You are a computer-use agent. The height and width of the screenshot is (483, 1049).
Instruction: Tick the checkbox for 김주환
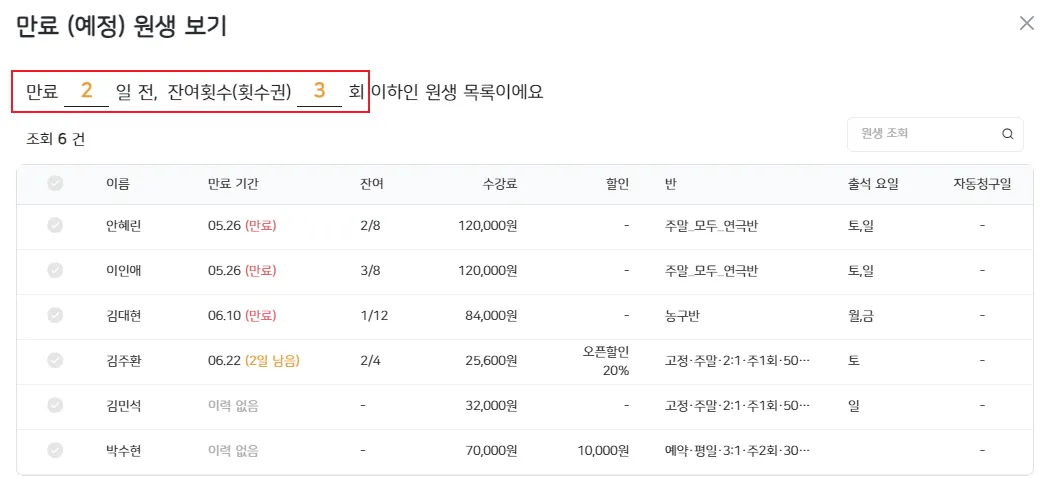pyautogui.click(x=55, y=360)
